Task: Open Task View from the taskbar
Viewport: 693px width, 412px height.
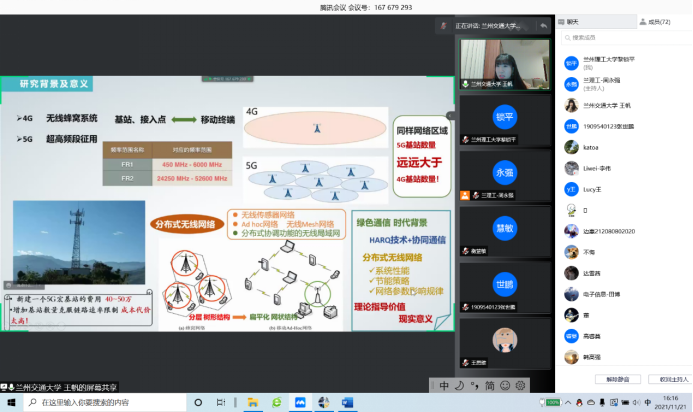Action: click(x=220, y=402)
